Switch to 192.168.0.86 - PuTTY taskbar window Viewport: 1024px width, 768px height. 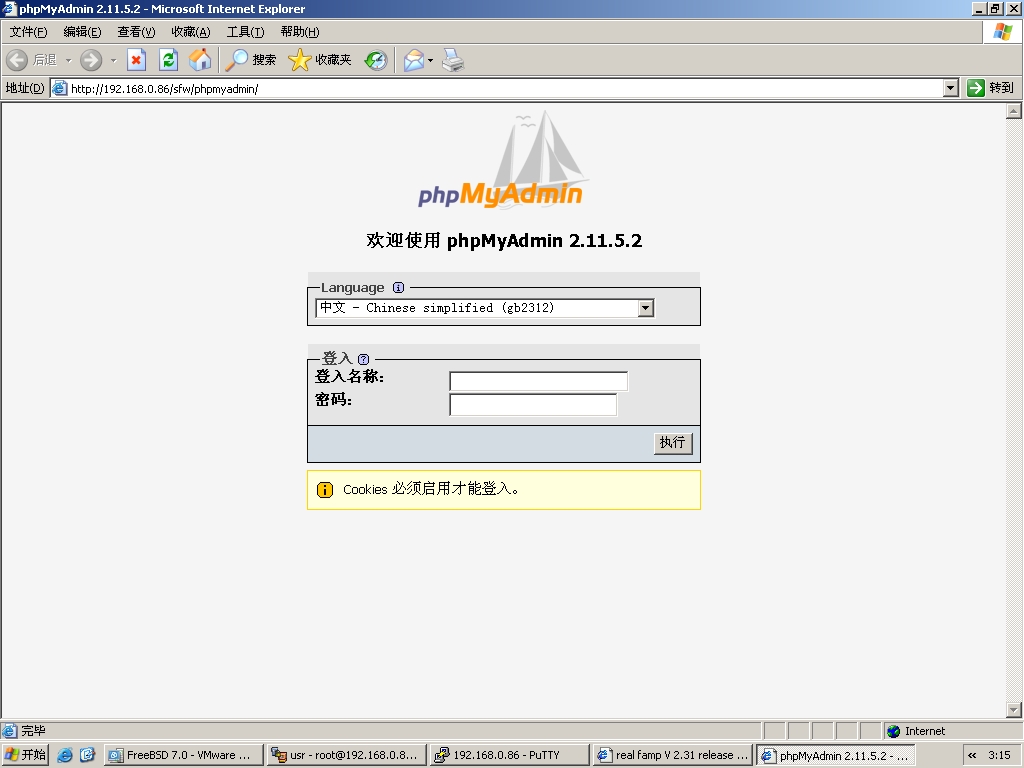509,755
